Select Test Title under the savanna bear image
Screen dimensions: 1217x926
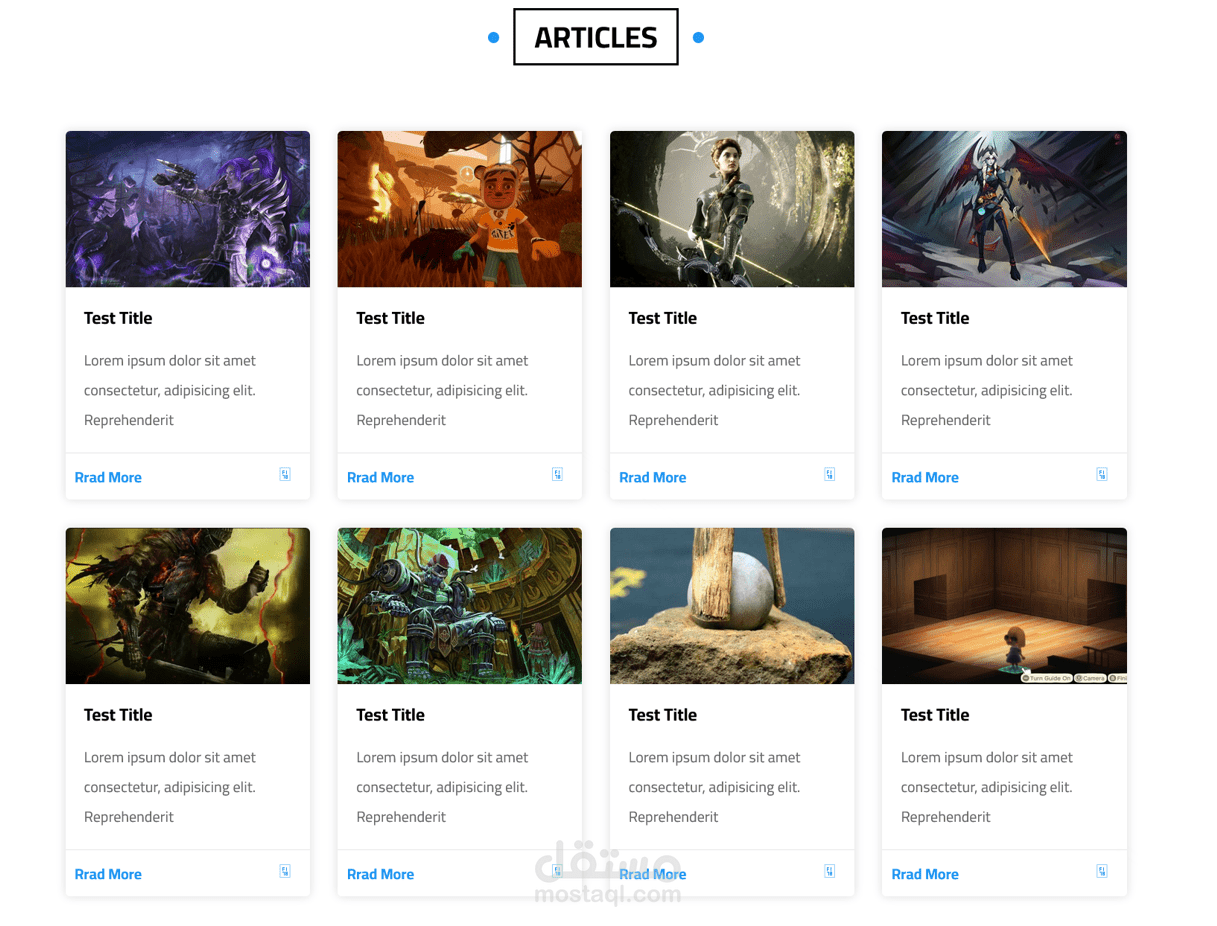tap(390, 318)
